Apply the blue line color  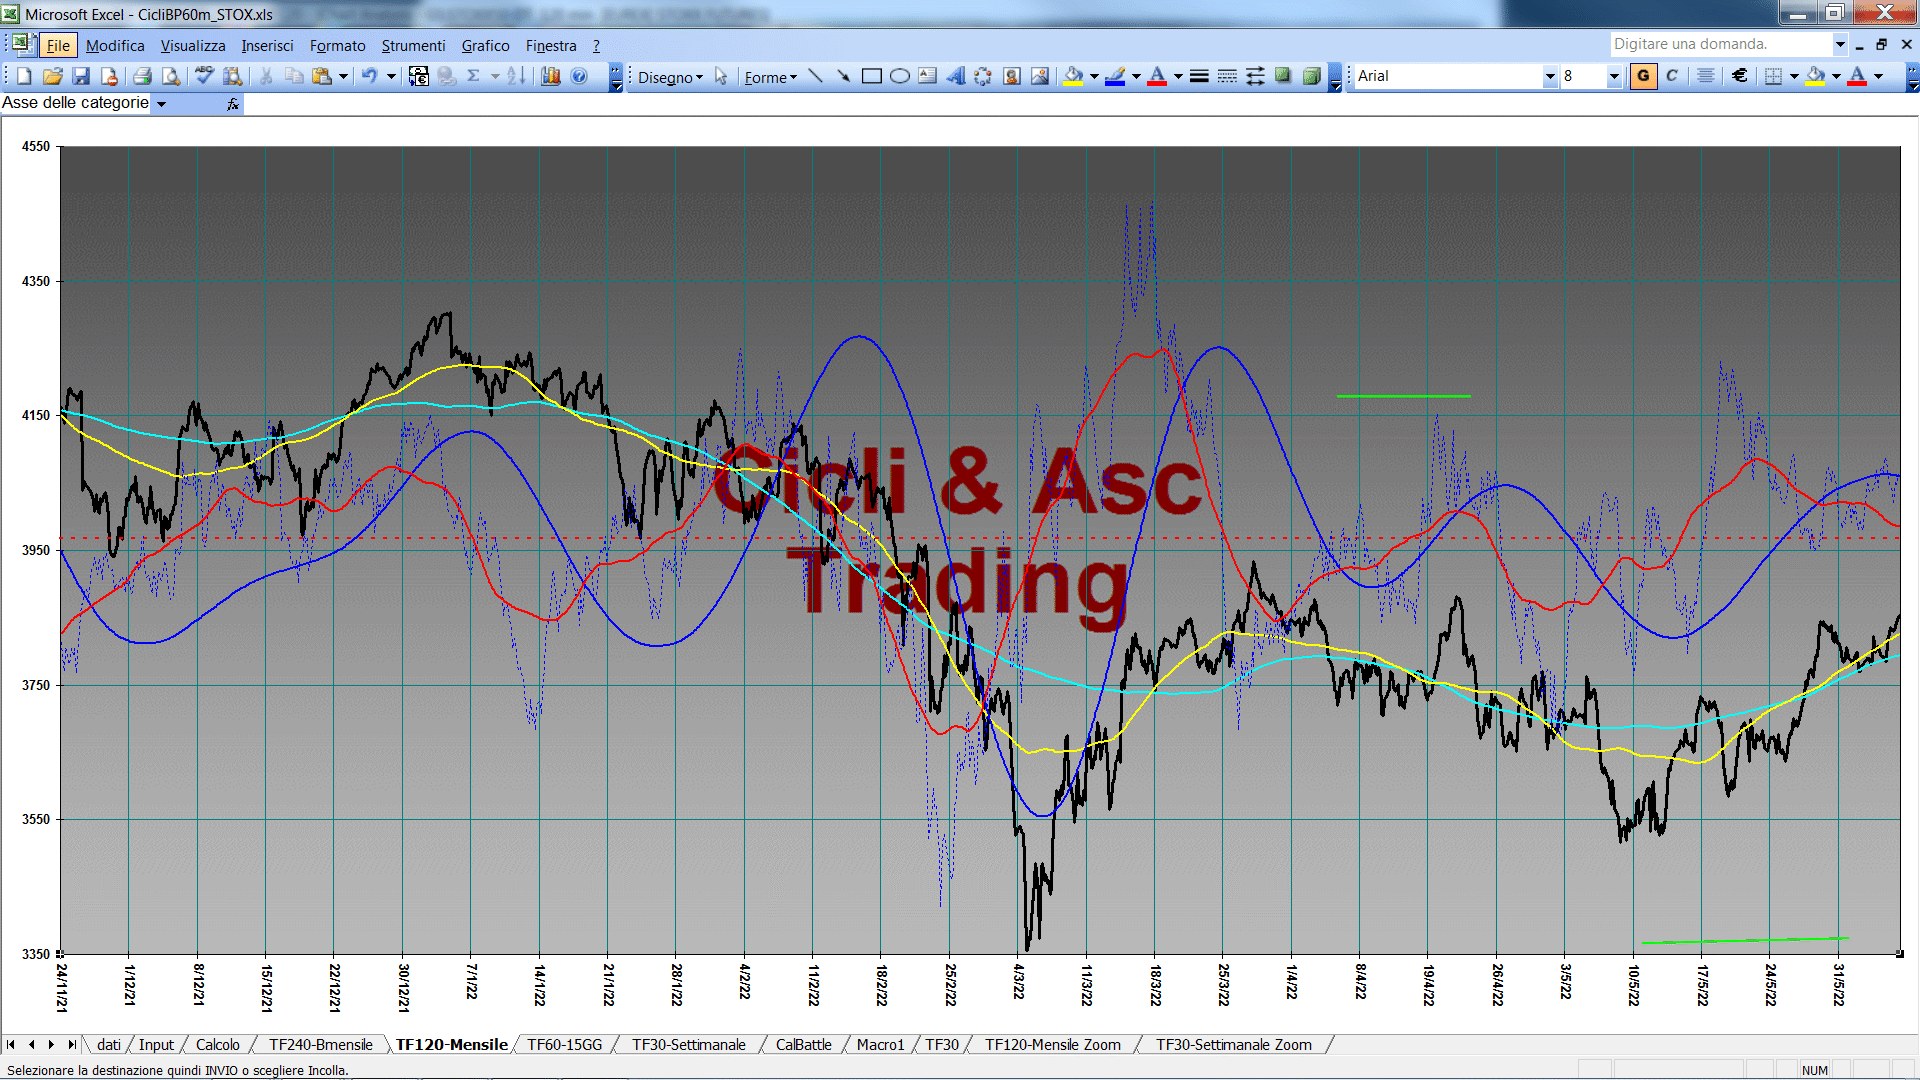tap(1115, 76)
